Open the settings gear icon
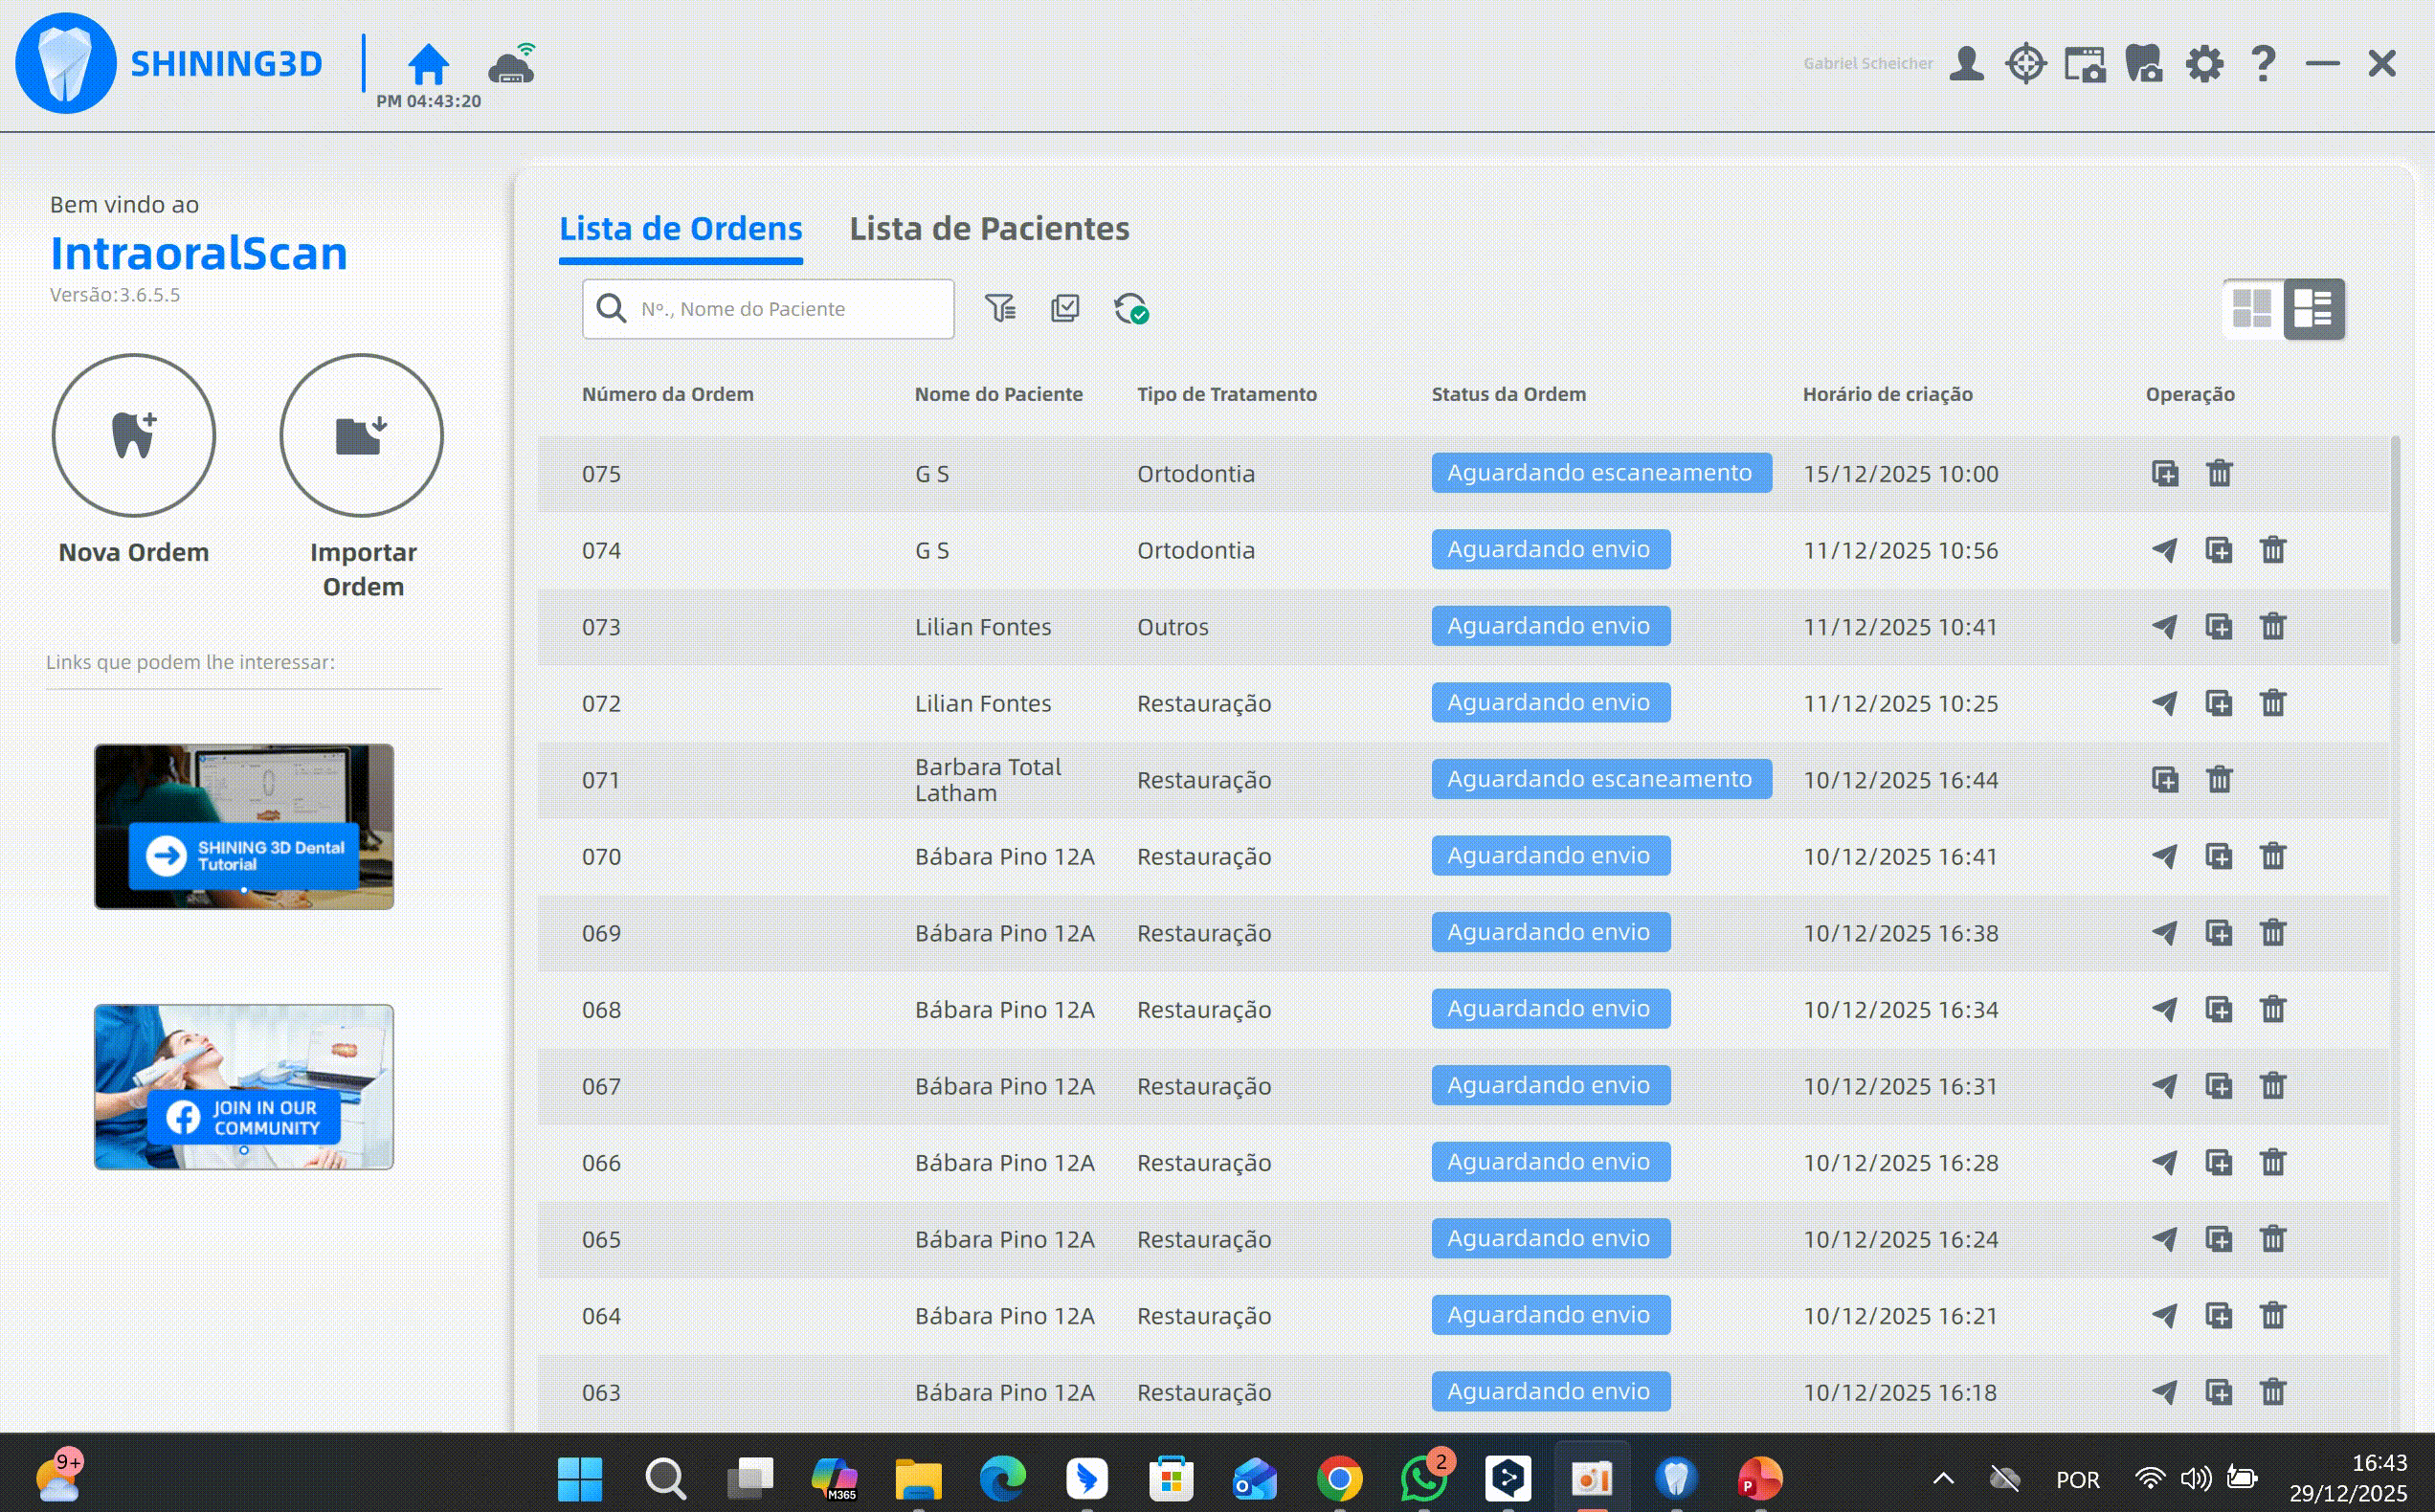The height and width of the screenshot is (1512, 2435). click(2204, 64)
